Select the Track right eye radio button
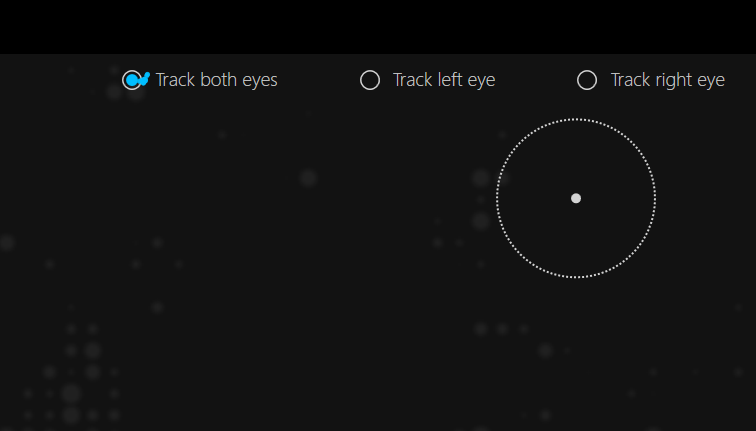The image size is (756, 431). click(587, 80)
